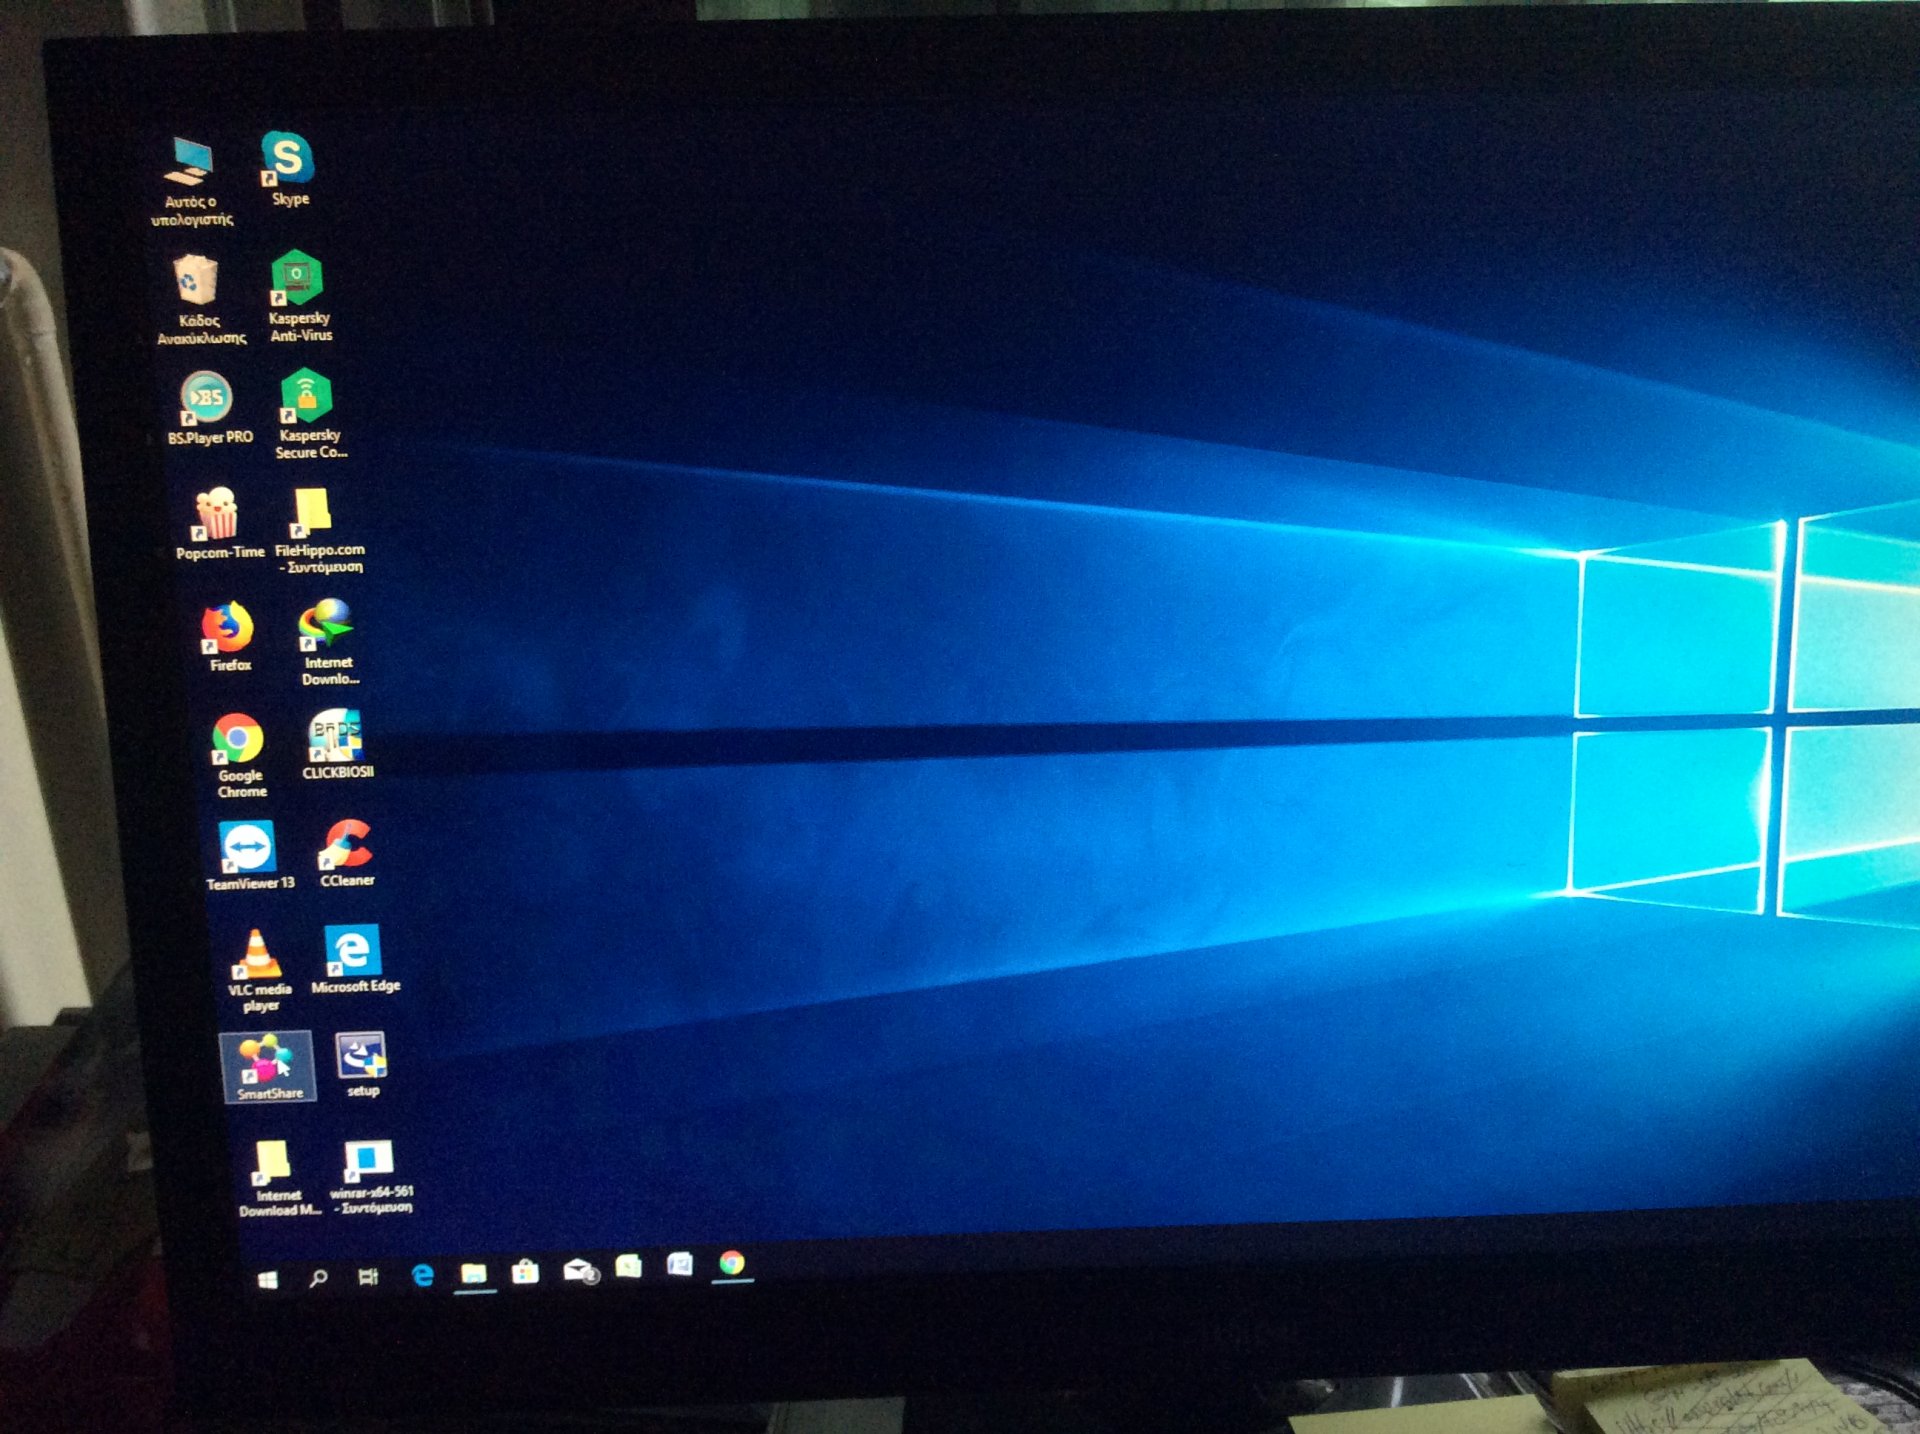Select the CLICKBIOSII desktop icon
This screenshot has height=1434, width=1920.
[337, 744]
